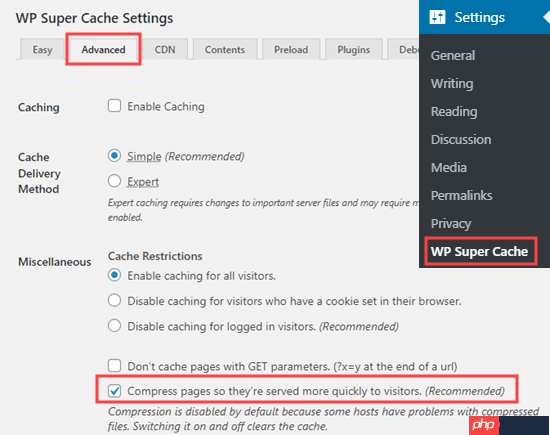Open General settings menu item

click(453, 55)
